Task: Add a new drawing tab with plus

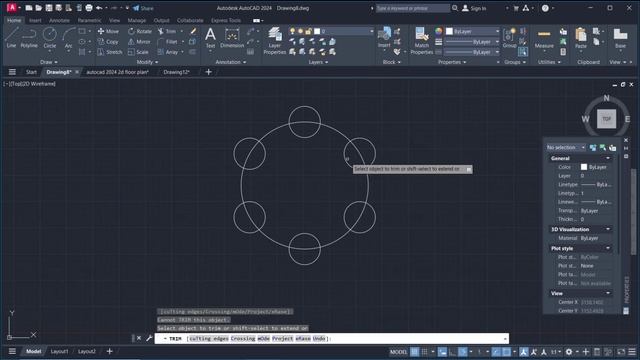Action: pos(209,72)
